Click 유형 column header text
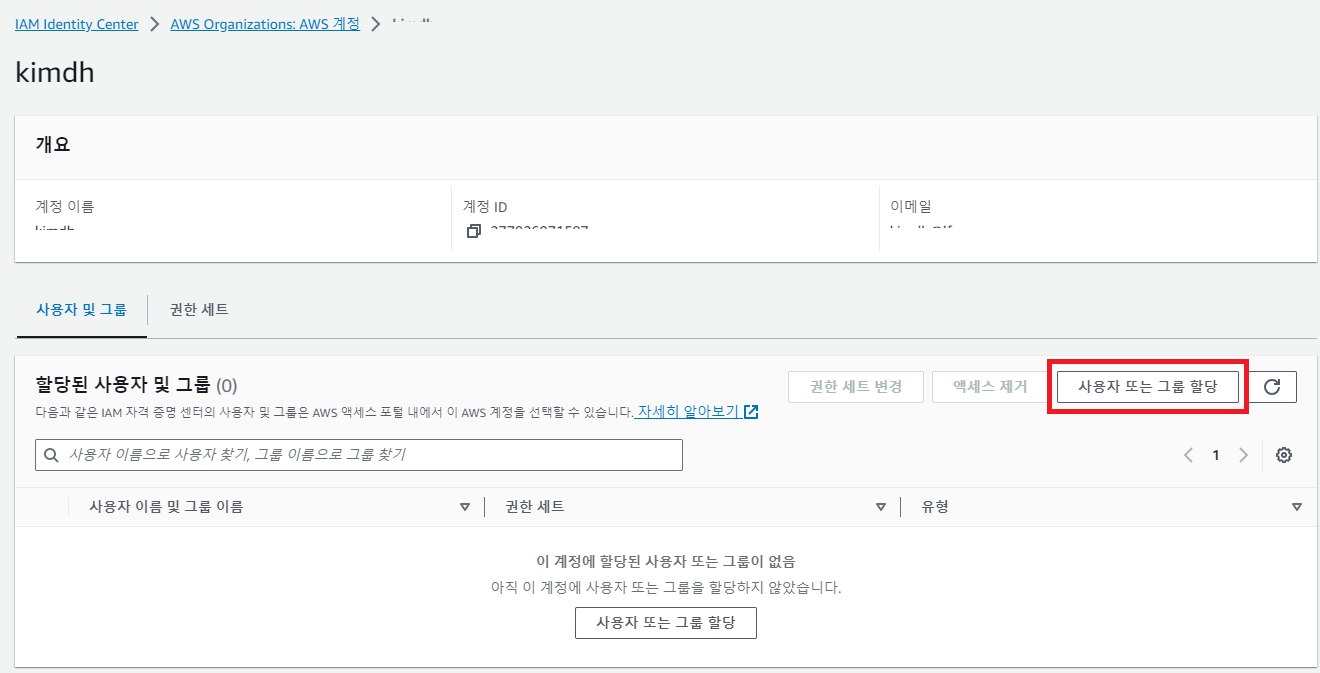This screenshot has height=673, width=1320. 935,507
